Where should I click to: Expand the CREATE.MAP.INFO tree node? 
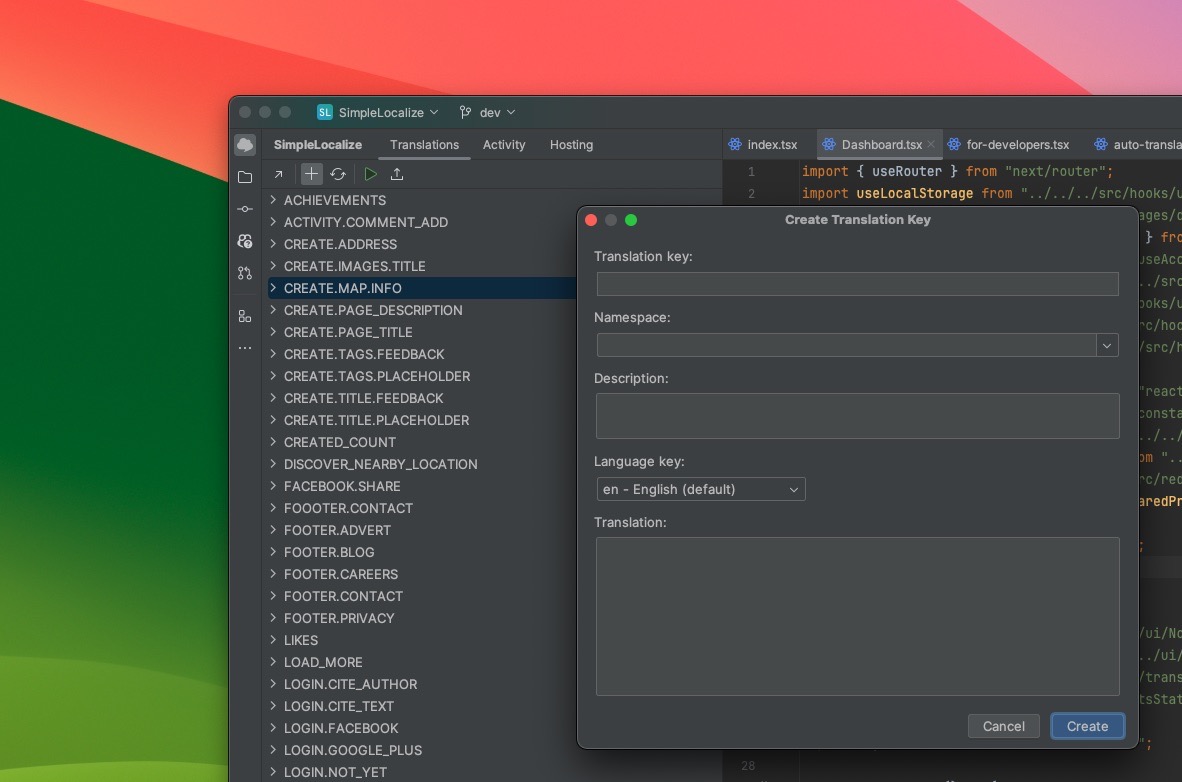click(x=273, y=288)
